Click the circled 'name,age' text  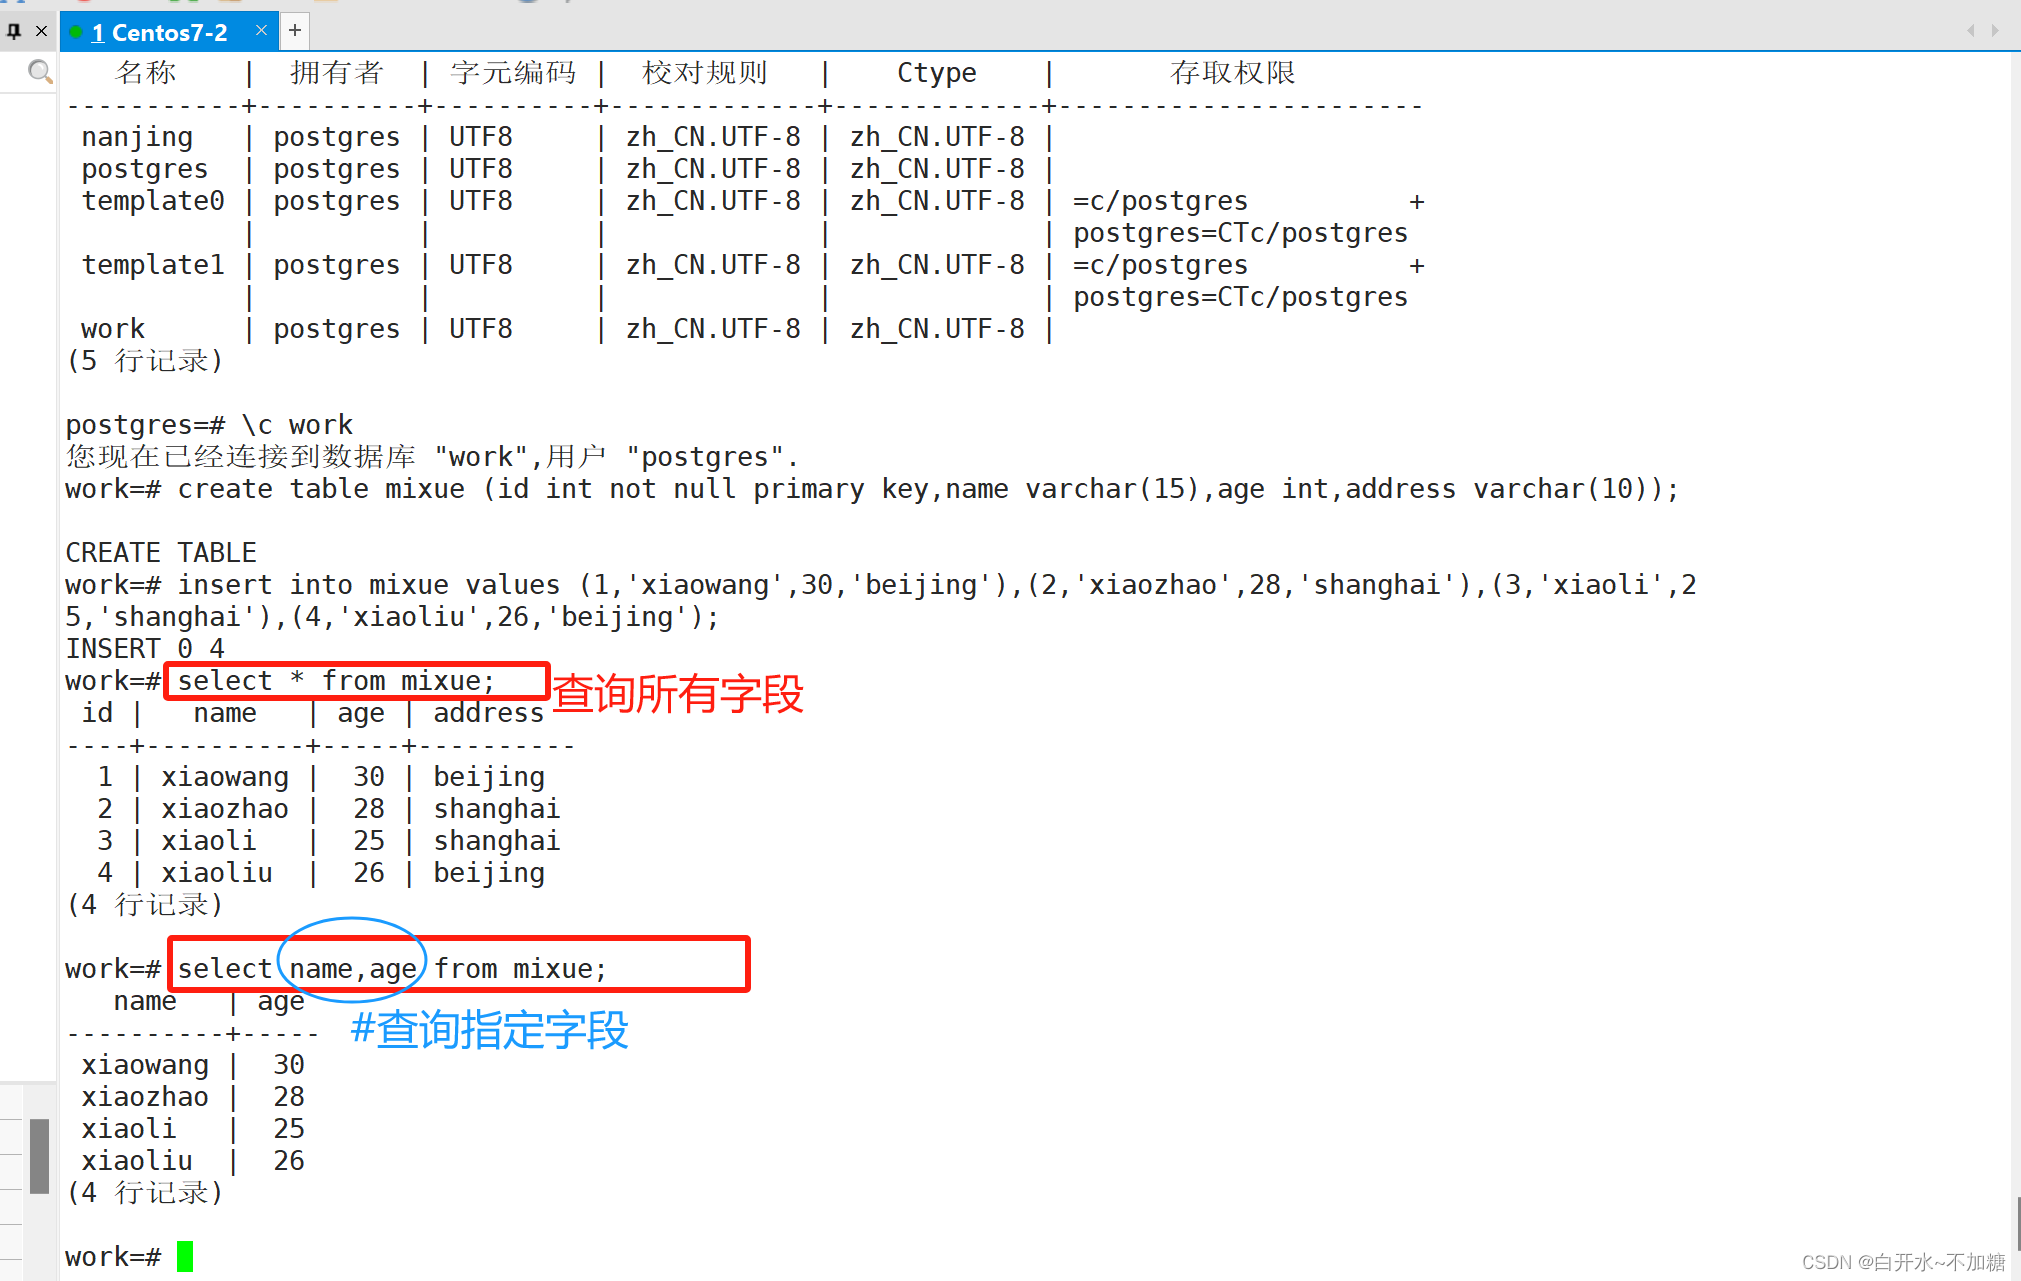(352, 968)
